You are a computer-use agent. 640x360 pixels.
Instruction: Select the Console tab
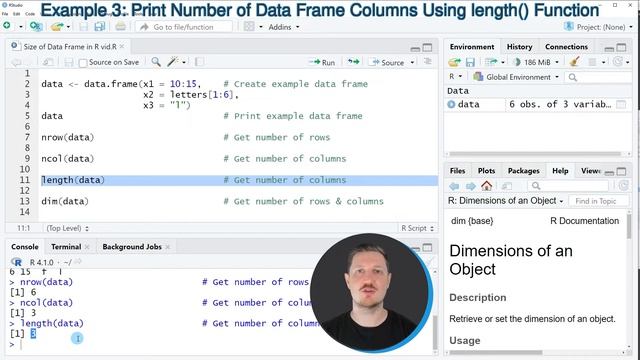point(25,247)
